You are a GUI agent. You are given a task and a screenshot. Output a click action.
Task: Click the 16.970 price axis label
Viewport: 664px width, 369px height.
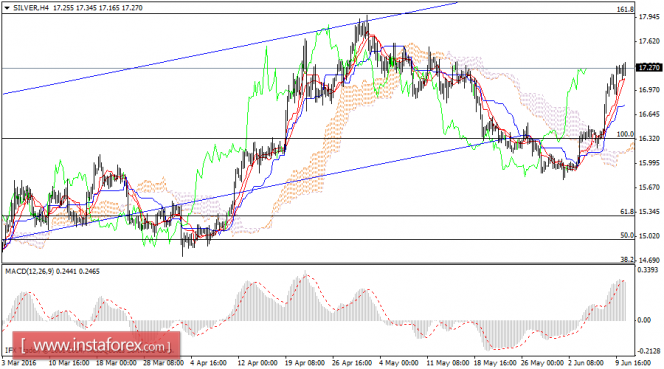649,90
